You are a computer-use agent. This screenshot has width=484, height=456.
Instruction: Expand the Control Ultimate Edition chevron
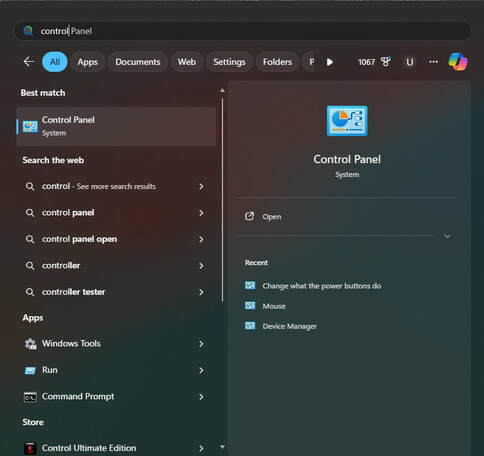pyautogui.click(x=201, y=448)
